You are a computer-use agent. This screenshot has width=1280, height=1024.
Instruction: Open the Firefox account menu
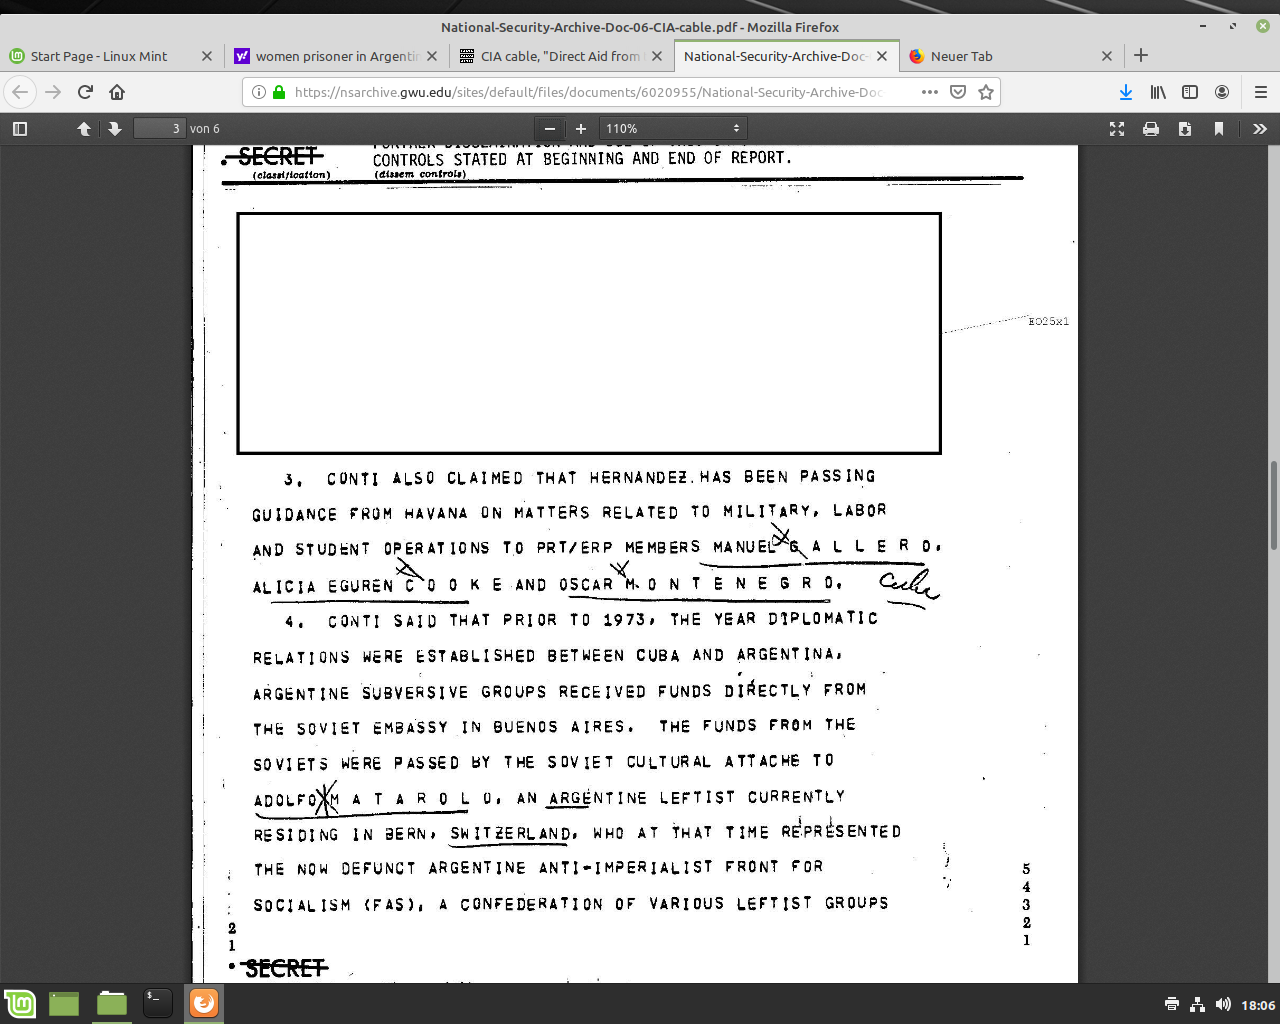tap(1222, 92)
